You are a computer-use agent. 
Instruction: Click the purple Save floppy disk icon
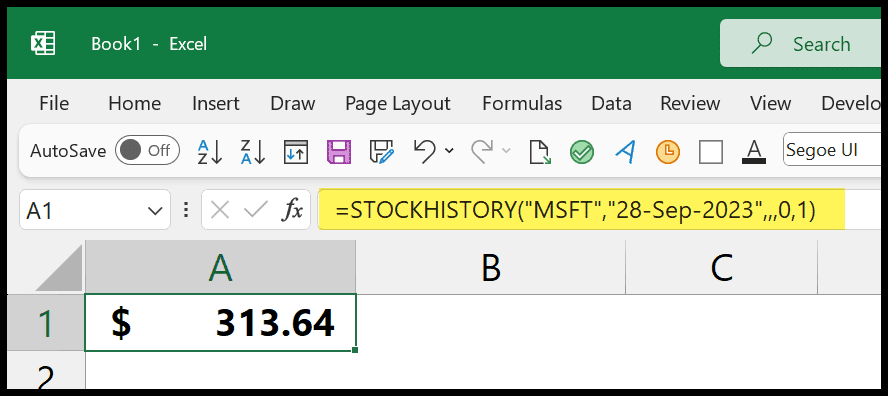click(339, 152)
